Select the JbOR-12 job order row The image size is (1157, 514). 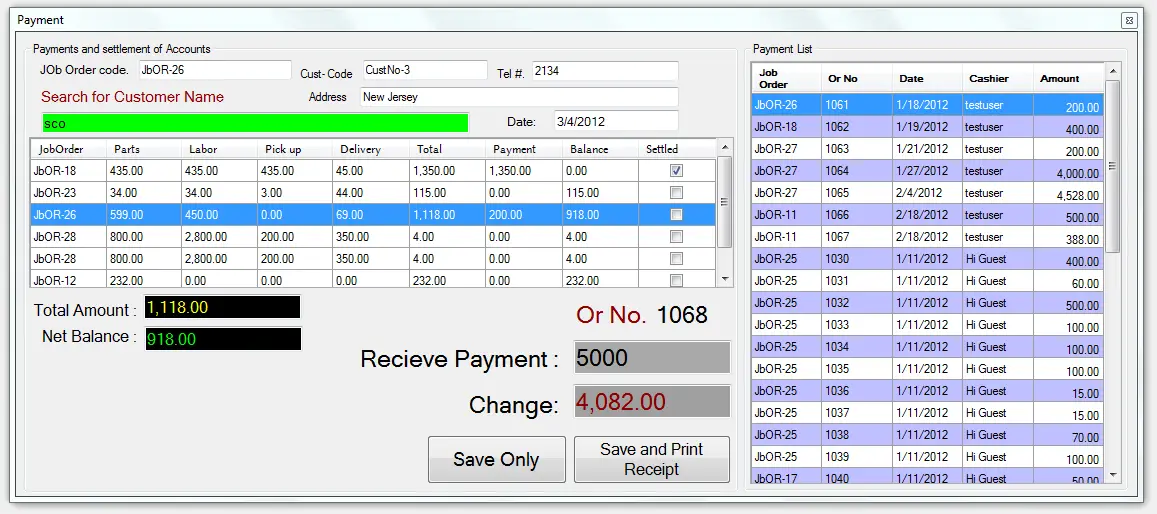coord(373,280)
